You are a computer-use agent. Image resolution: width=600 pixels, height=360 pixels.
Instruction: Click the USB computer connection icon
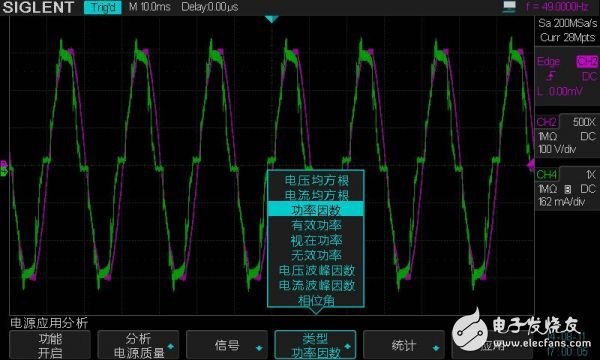[x=509, y=7]
